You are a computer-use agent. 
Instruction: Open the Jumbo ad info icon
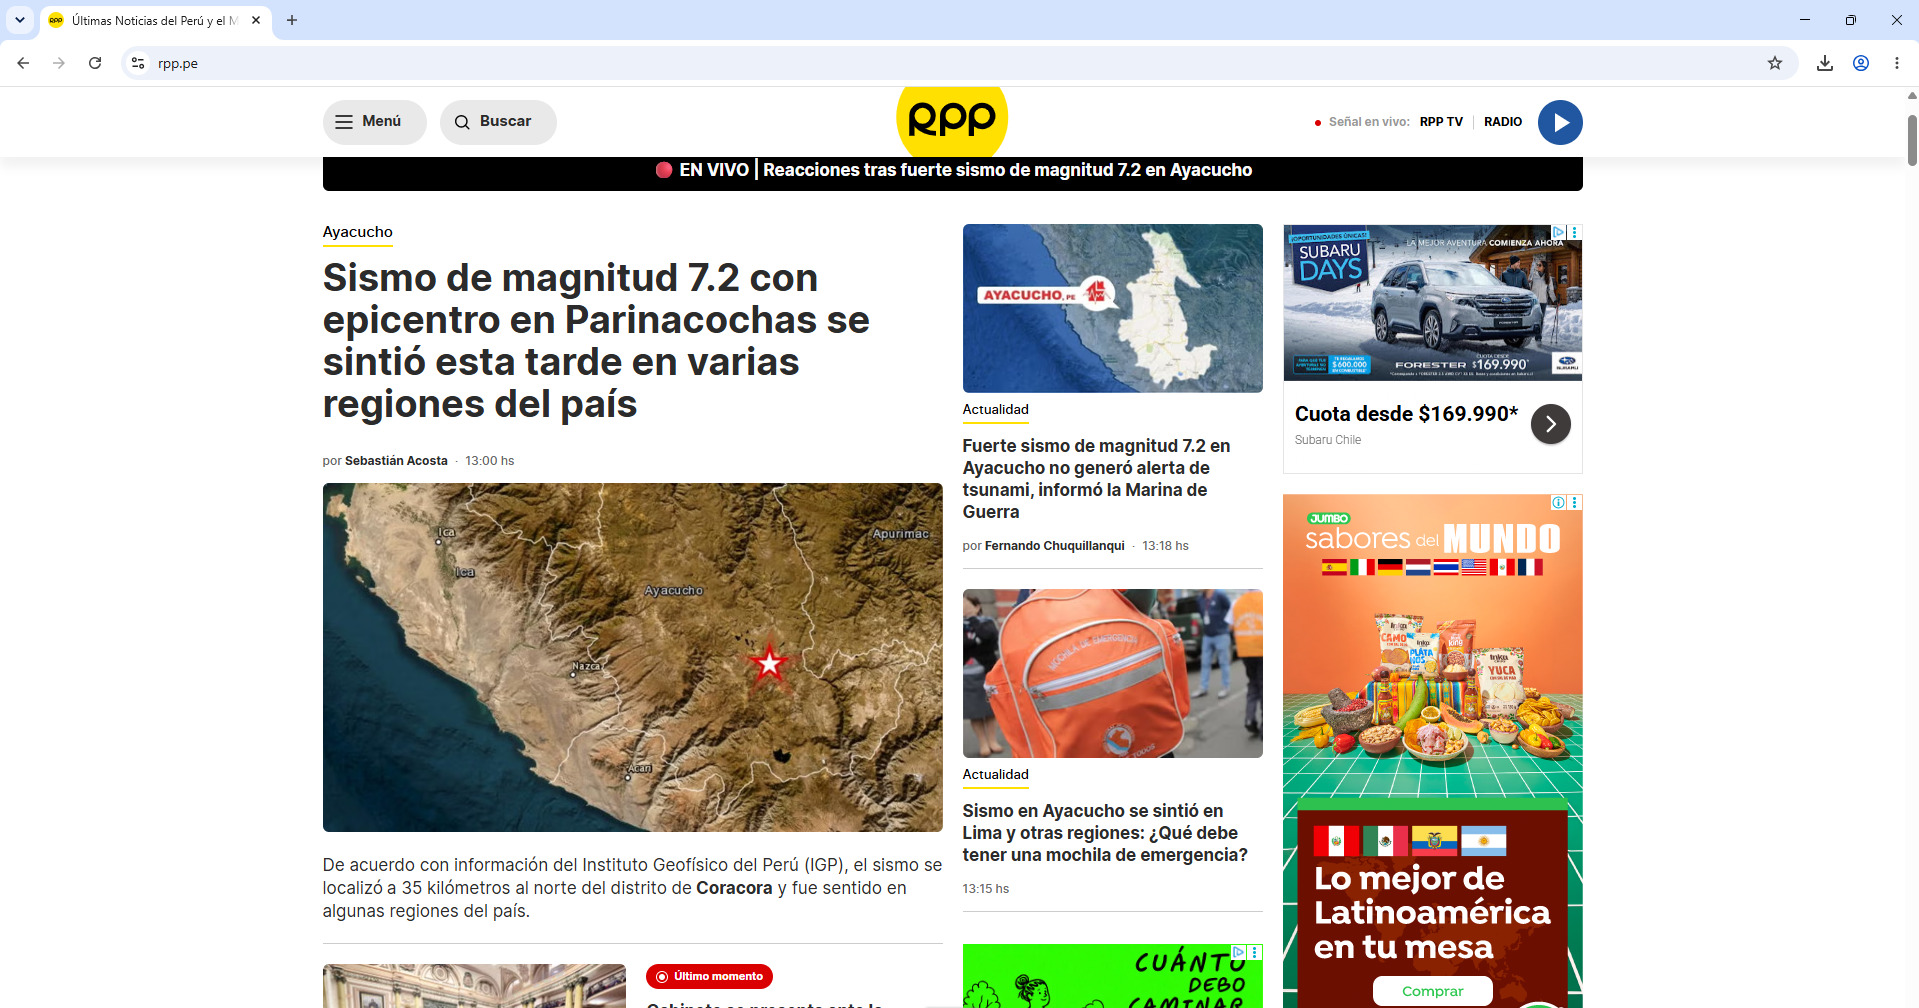click(x=1558, y=502)
